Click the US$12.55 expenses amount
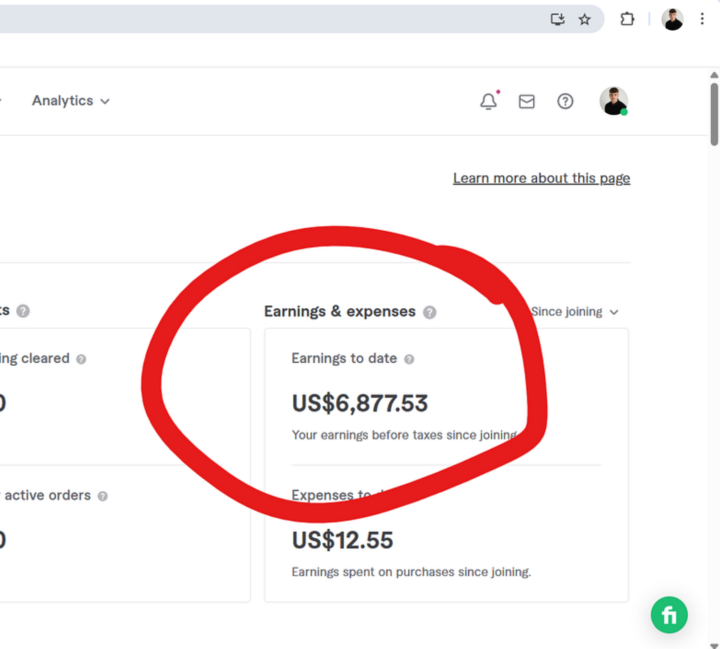This screenshot has width=720, height=649. coord(343,540)
